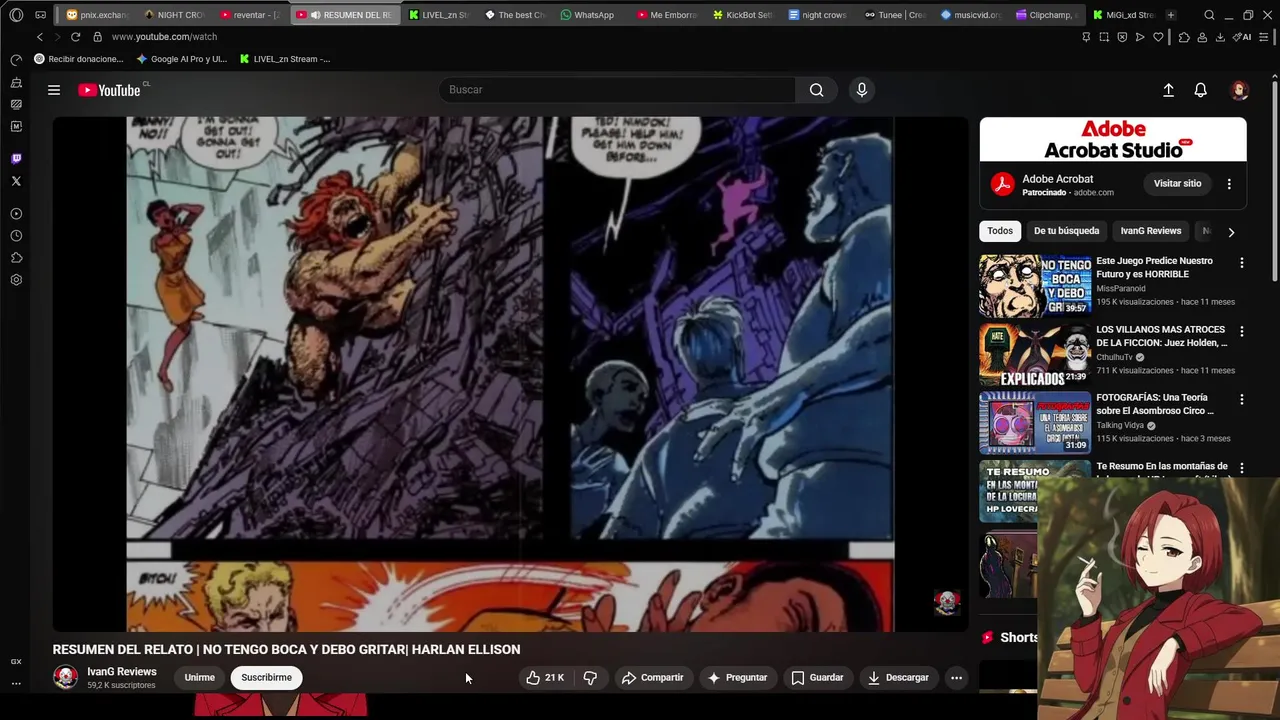Click the Suscribirme button
Viewport: 1280px width, 720px height.
(x=266, y=678)
